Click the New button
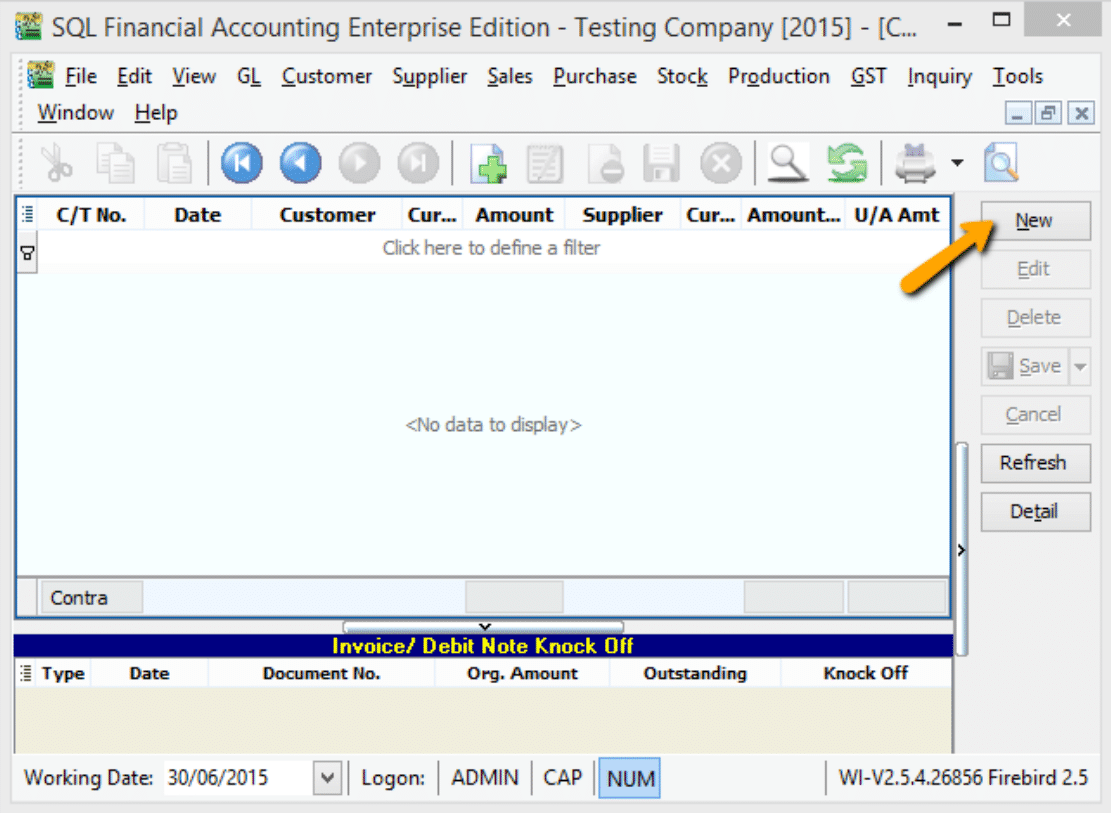 pos(1034,220)
